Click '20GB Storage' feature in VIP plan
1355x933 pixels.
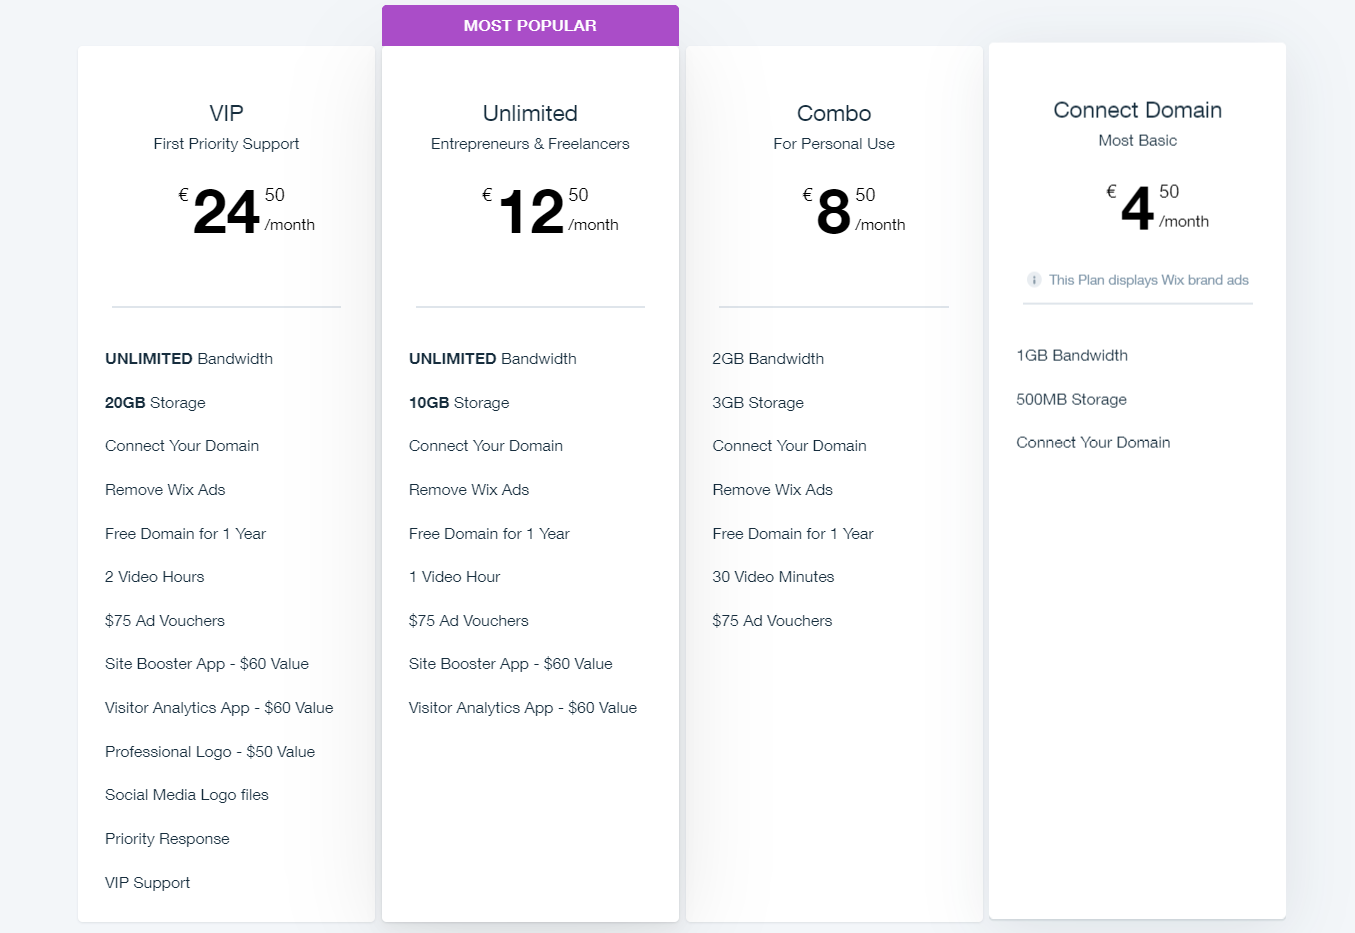(x=155, y=402)
